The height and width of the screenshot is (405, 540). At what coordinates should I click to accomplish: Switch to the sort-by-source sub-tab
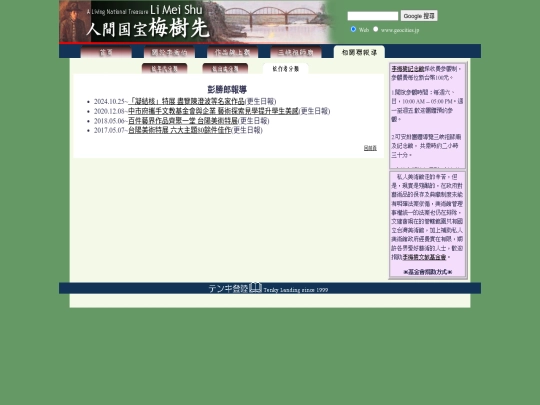coord(225,69)
